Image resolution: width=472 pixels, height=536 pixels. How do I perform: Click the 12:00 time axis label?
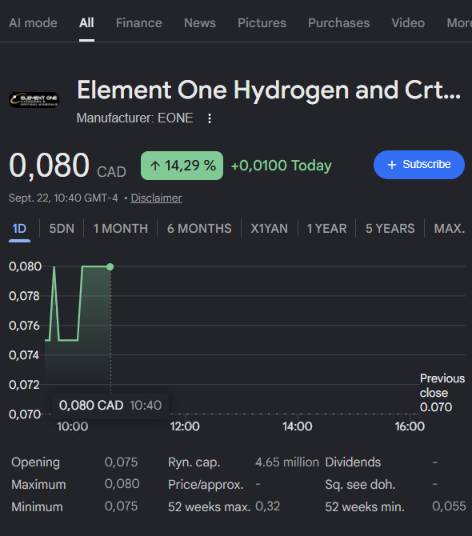[x=185, y=426]
